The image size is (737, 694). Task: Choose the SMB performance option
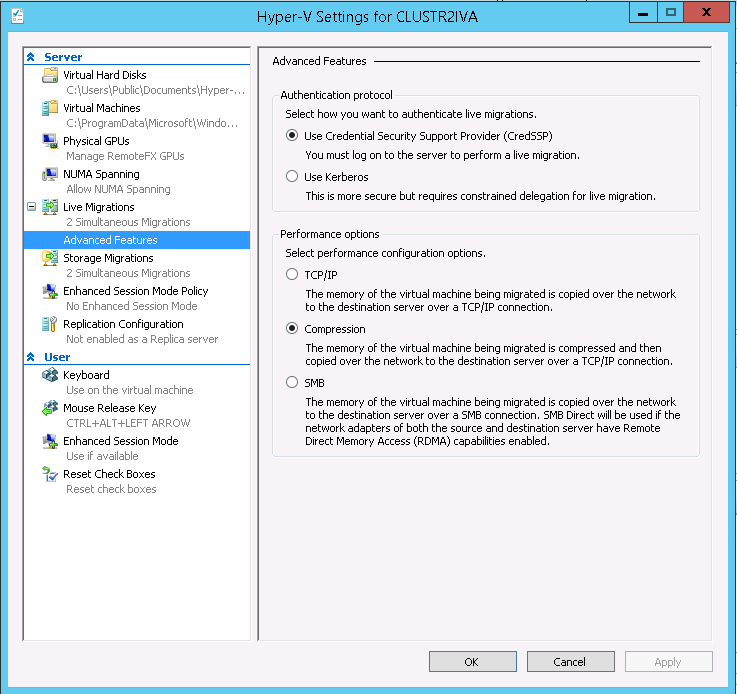292,382
